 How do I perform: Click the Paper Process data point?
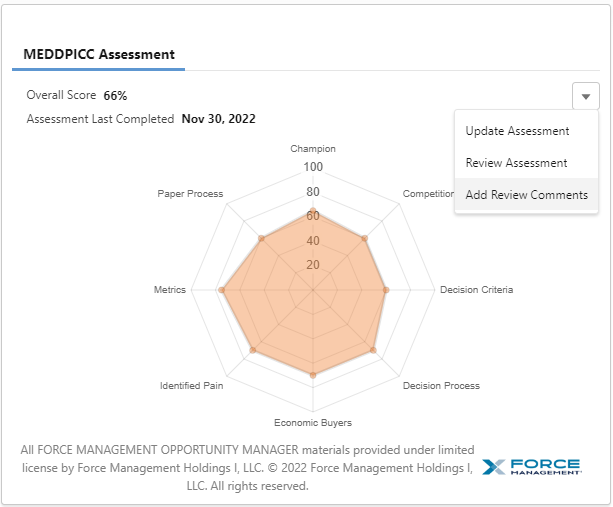tap(261, 238)
